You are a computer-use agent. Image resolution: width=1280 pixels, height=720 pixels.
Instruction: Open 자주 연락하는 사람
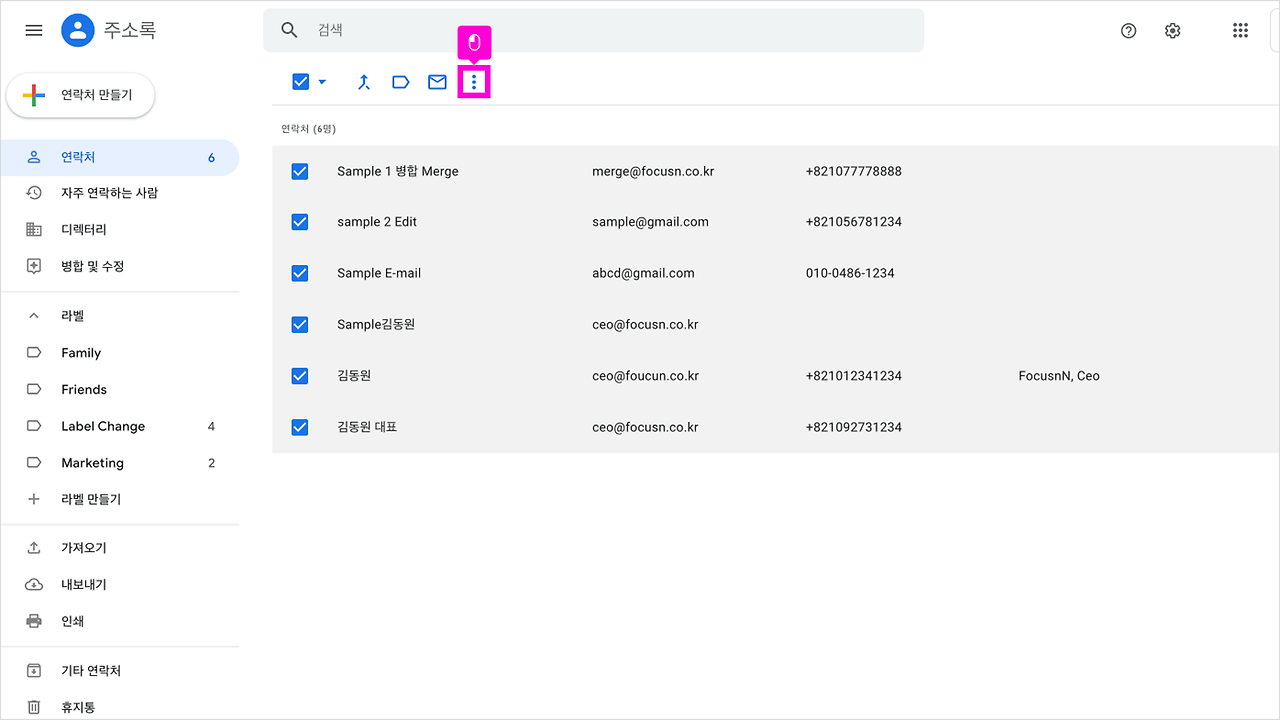(120, 193)
